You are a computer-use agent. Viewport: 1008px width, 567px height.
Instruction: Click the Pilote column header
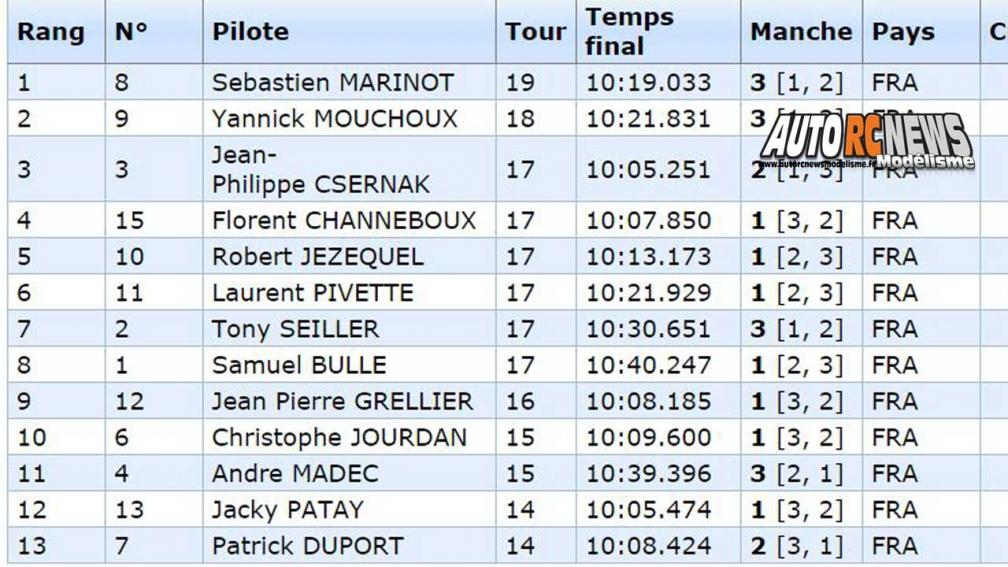point(250,32)
